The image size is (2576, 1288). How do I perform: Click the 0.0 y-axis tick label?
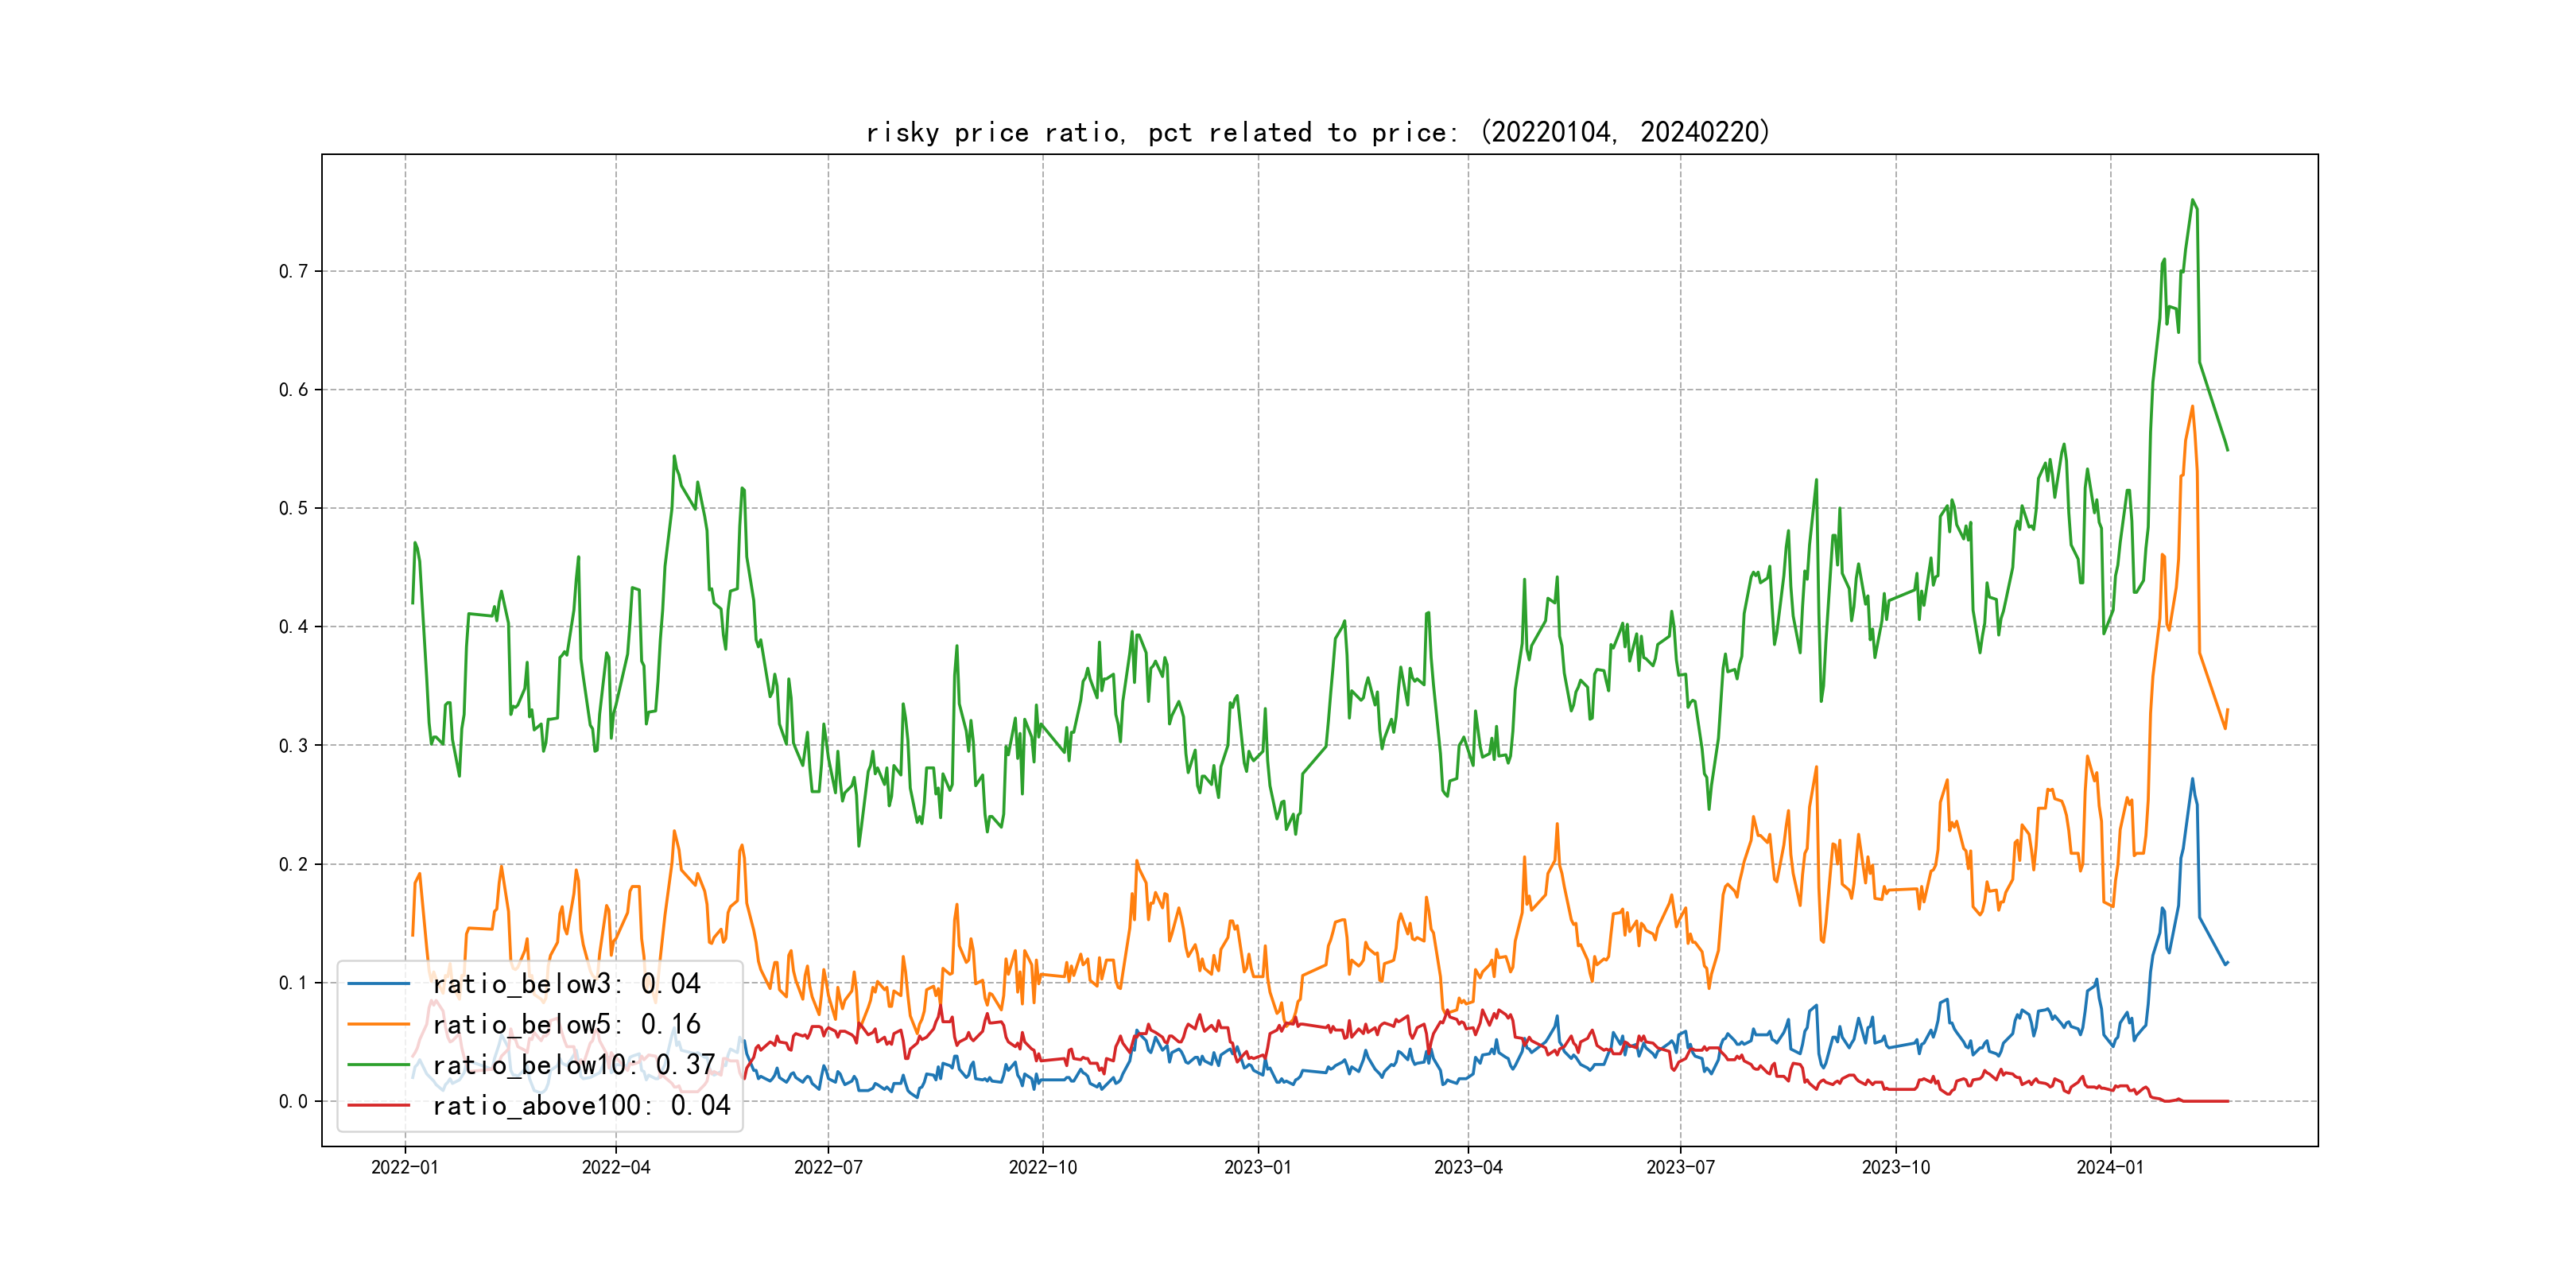coord(293,1101)
